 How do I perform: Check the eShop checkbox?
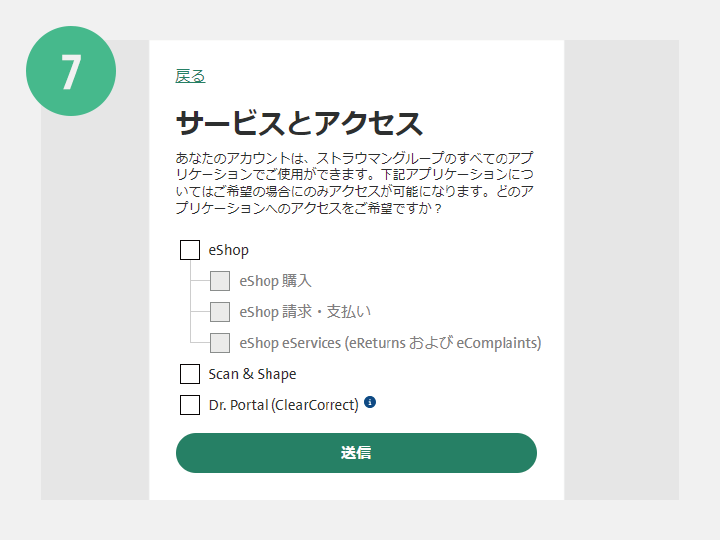[190, 250]
